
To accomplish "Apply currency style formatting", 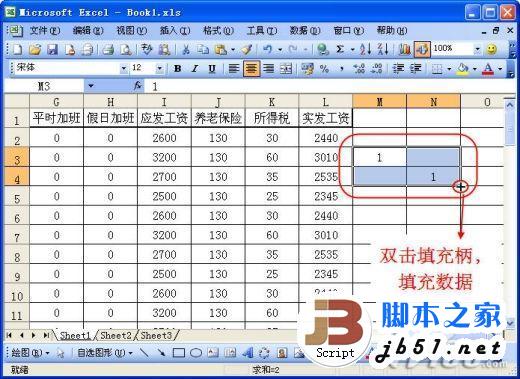I will click(x=307, y=69).
